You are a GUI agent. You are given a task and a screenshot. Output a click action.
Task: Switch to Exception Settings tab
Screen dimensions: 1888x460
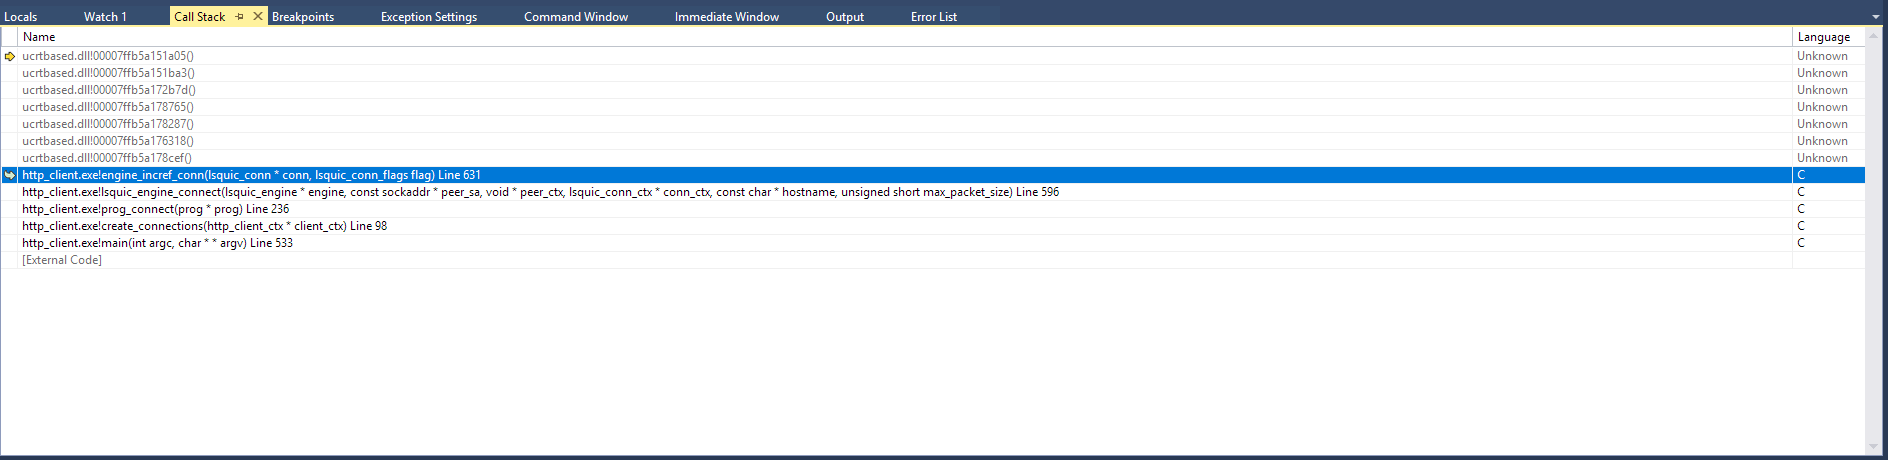pos(429,16)
